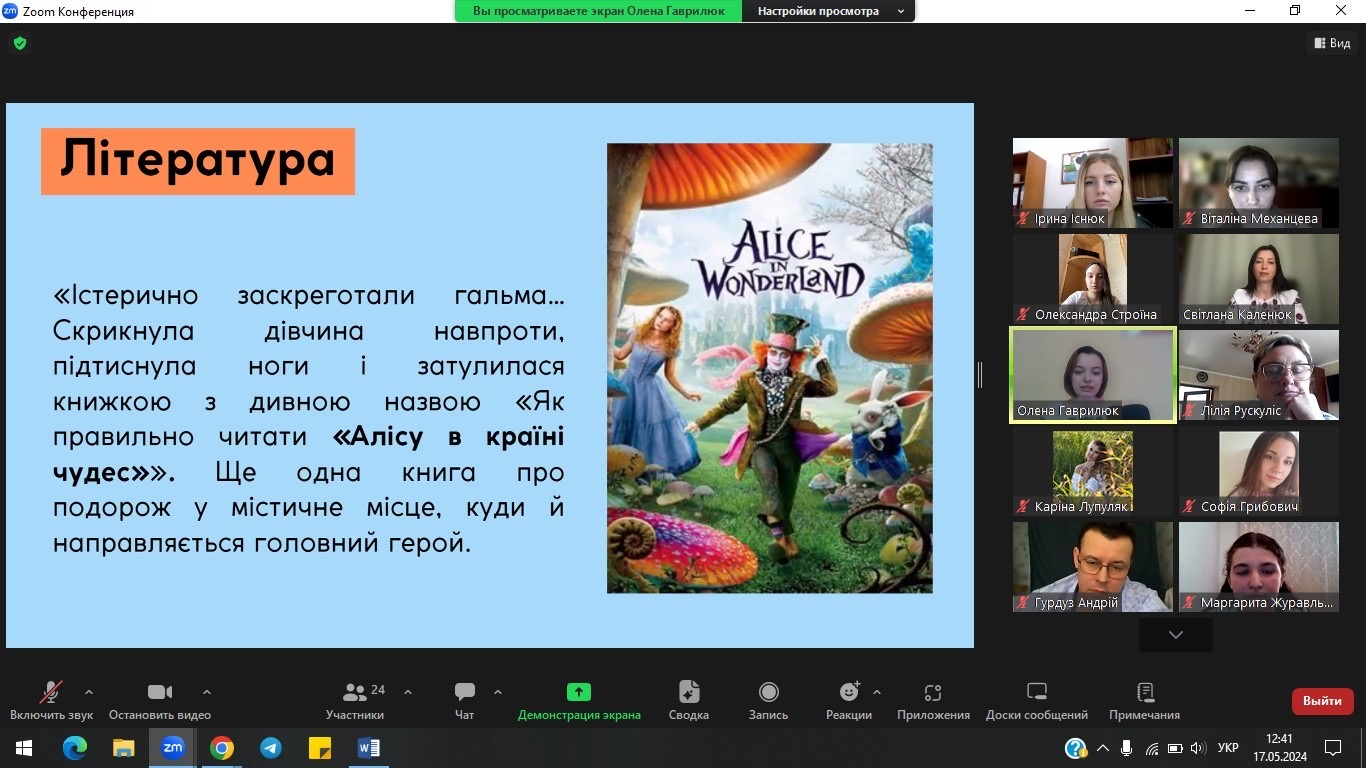Click the Alice in Wonderland poster image
1366x768 pixels.
pyautogui.click(x=770, y=368)
